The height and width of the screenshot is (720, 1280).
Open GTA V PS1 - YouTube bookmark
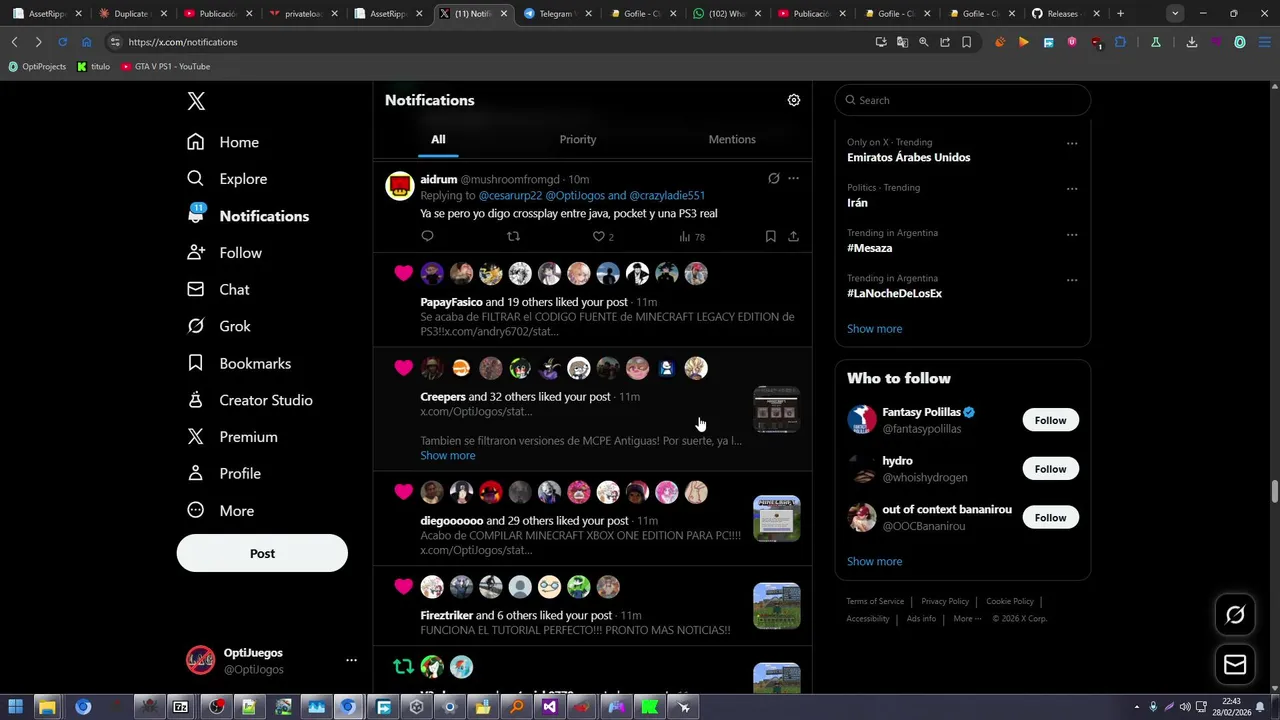click(165, 66)
